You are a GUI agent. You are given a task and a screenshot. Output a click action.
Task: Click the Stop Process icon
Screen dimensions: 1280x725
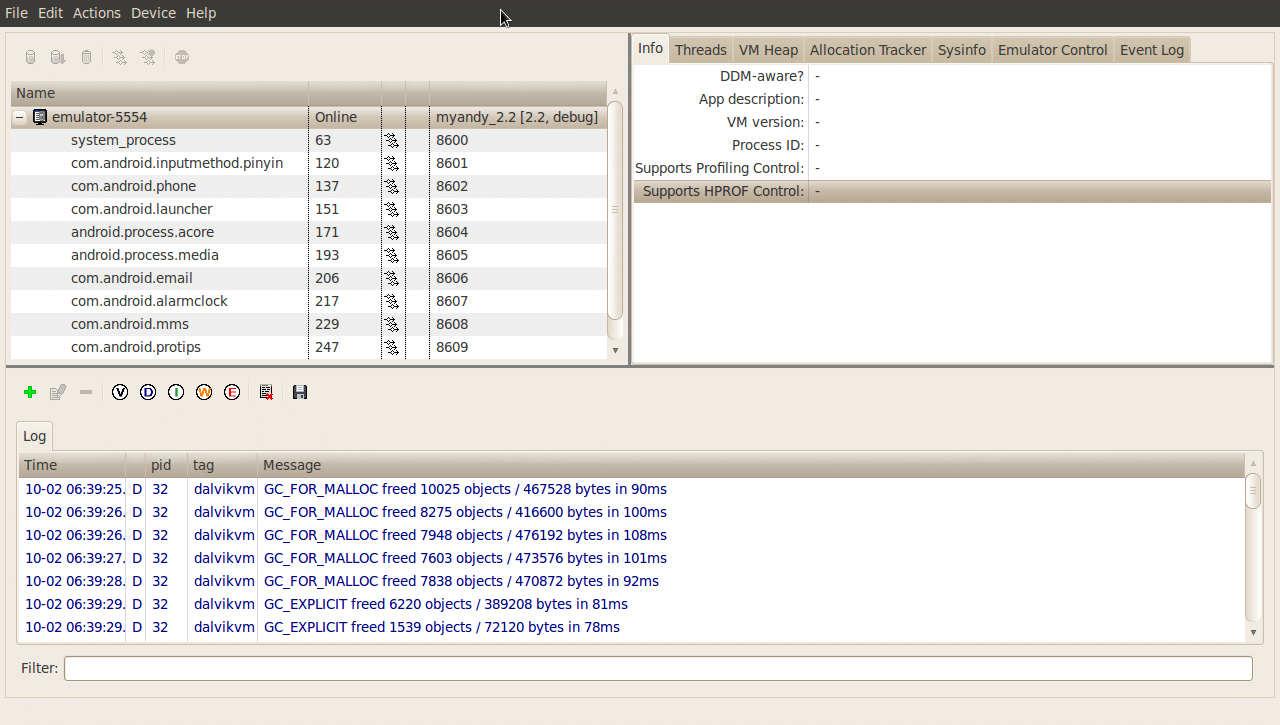tap(181, 57)
